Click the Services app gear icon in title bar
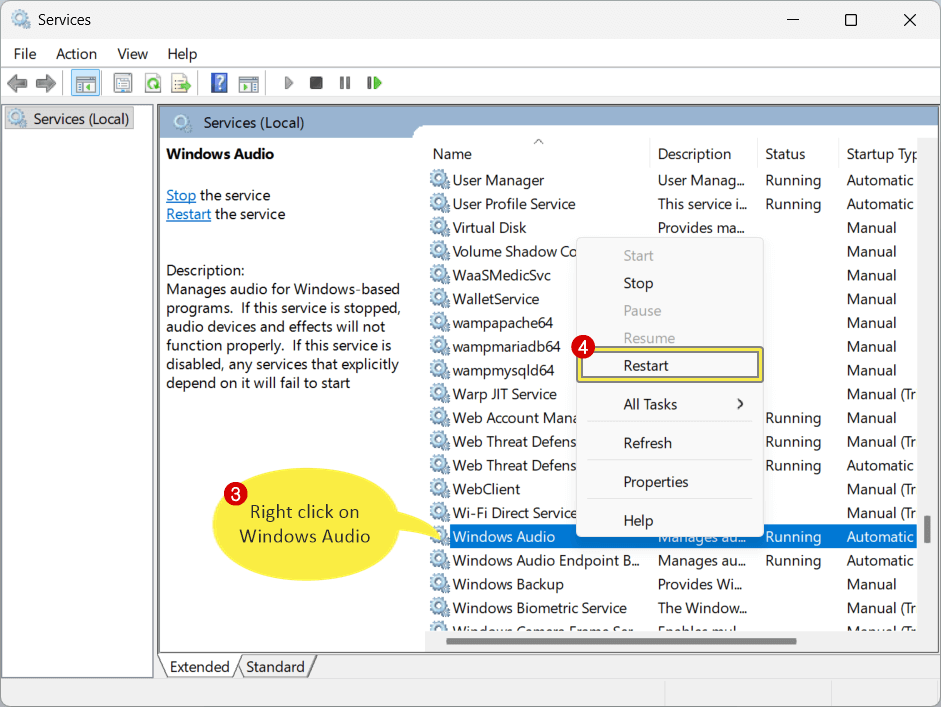 point(20,19)
